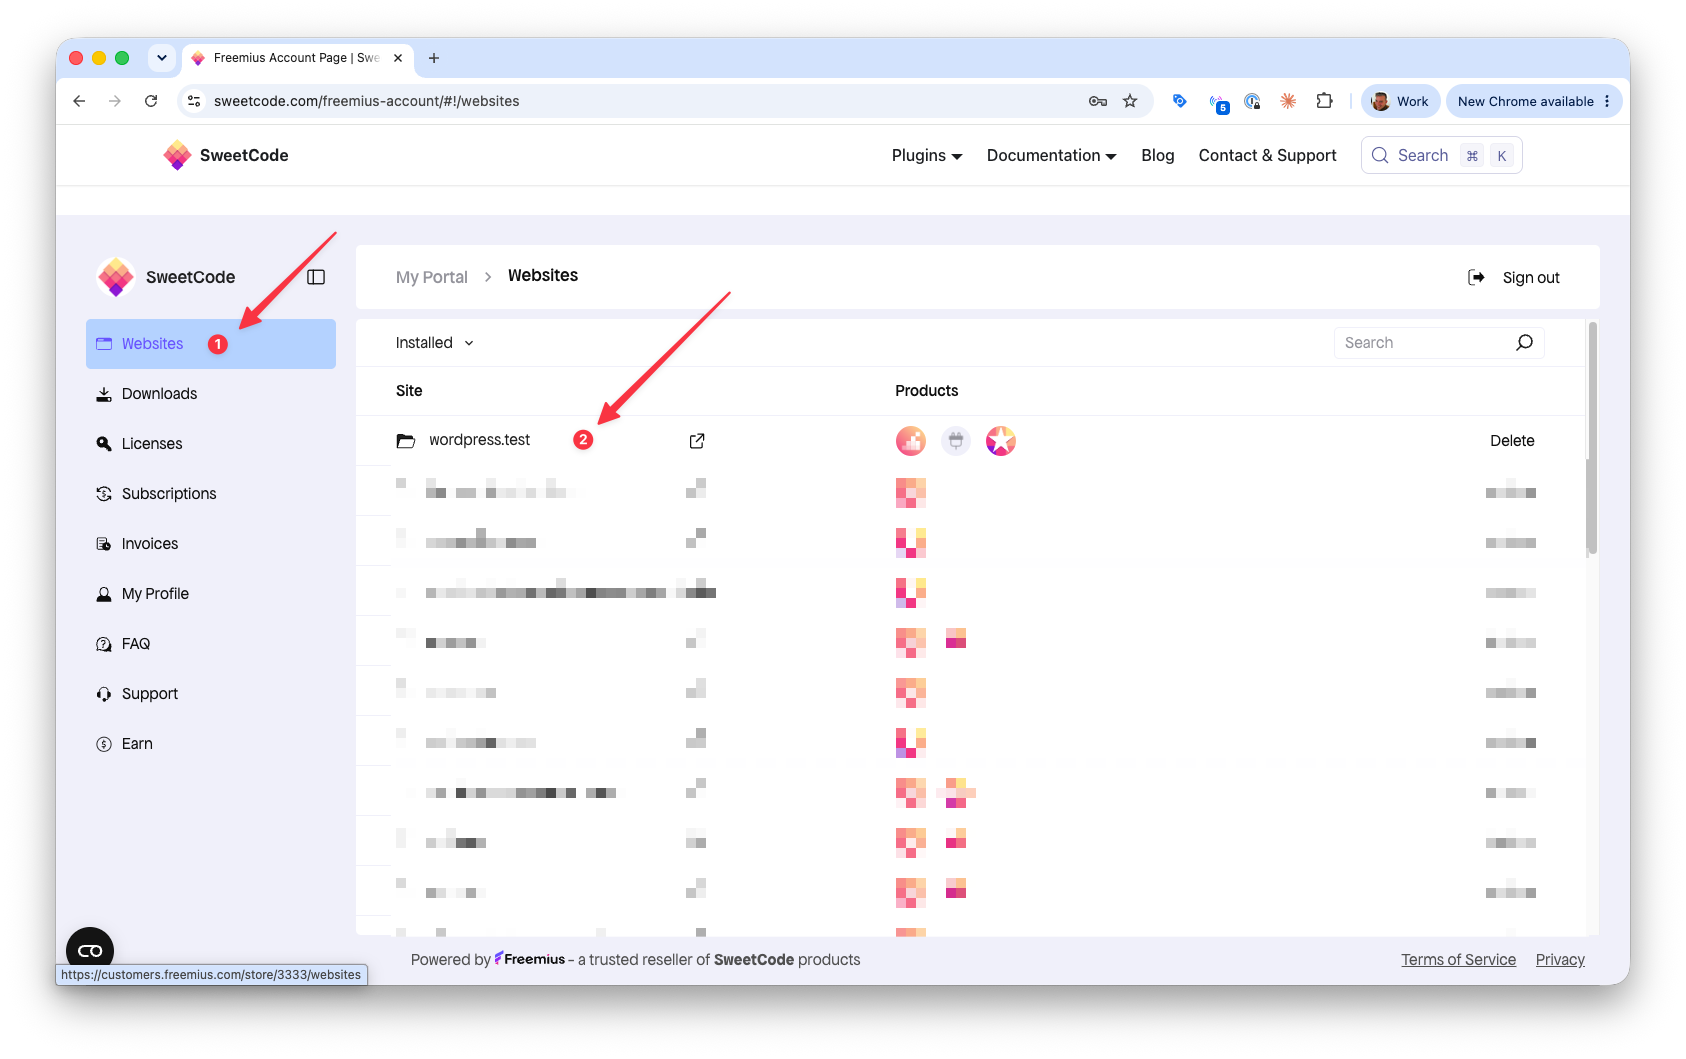Open wordpress.test via external link icon
This screenshot has width=1686, height=1059.
[697, 441]
